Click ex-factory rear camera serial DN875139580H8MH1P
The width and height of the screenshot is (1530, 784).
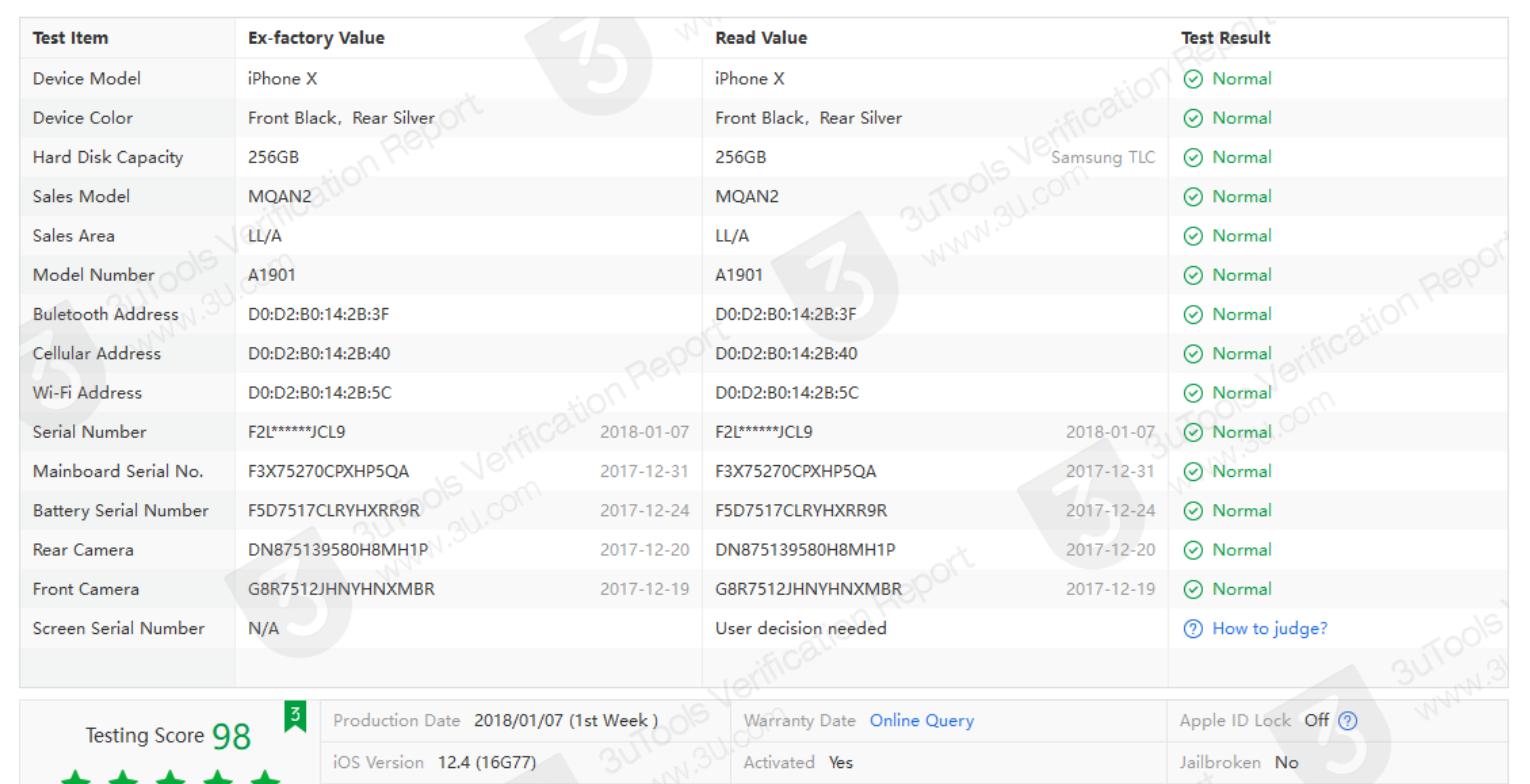pos(338,549)
